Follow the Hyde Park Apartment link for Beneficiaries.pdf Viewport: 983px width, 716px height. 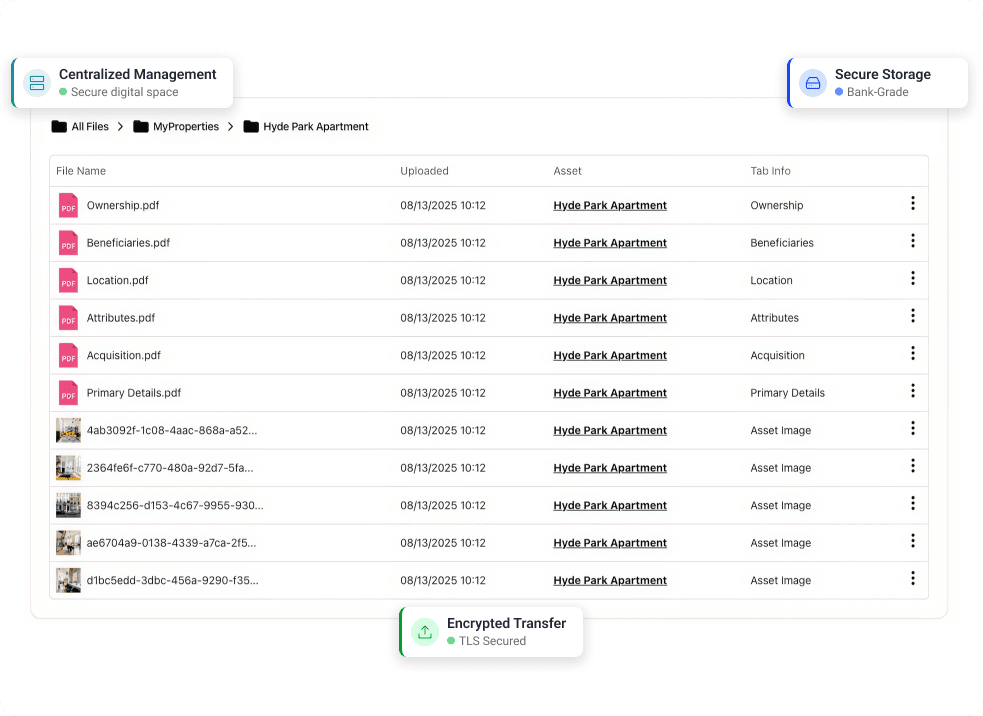coord(610,243)
